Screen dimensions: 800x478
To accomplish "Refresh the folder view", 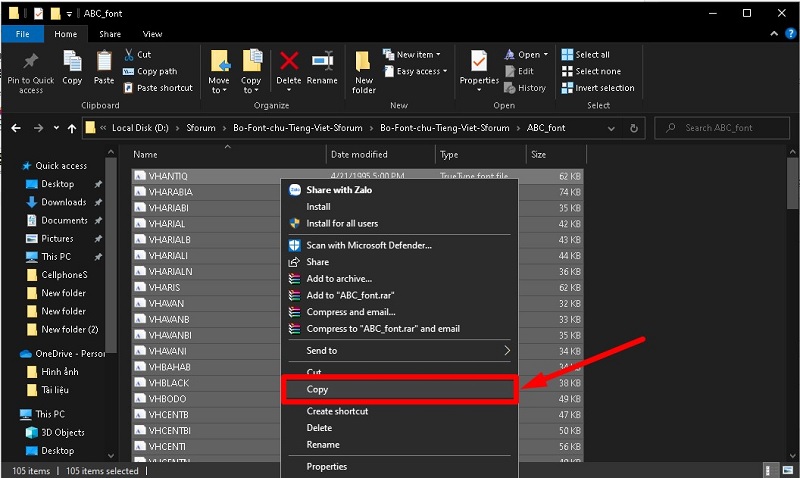I will (634, 129).
